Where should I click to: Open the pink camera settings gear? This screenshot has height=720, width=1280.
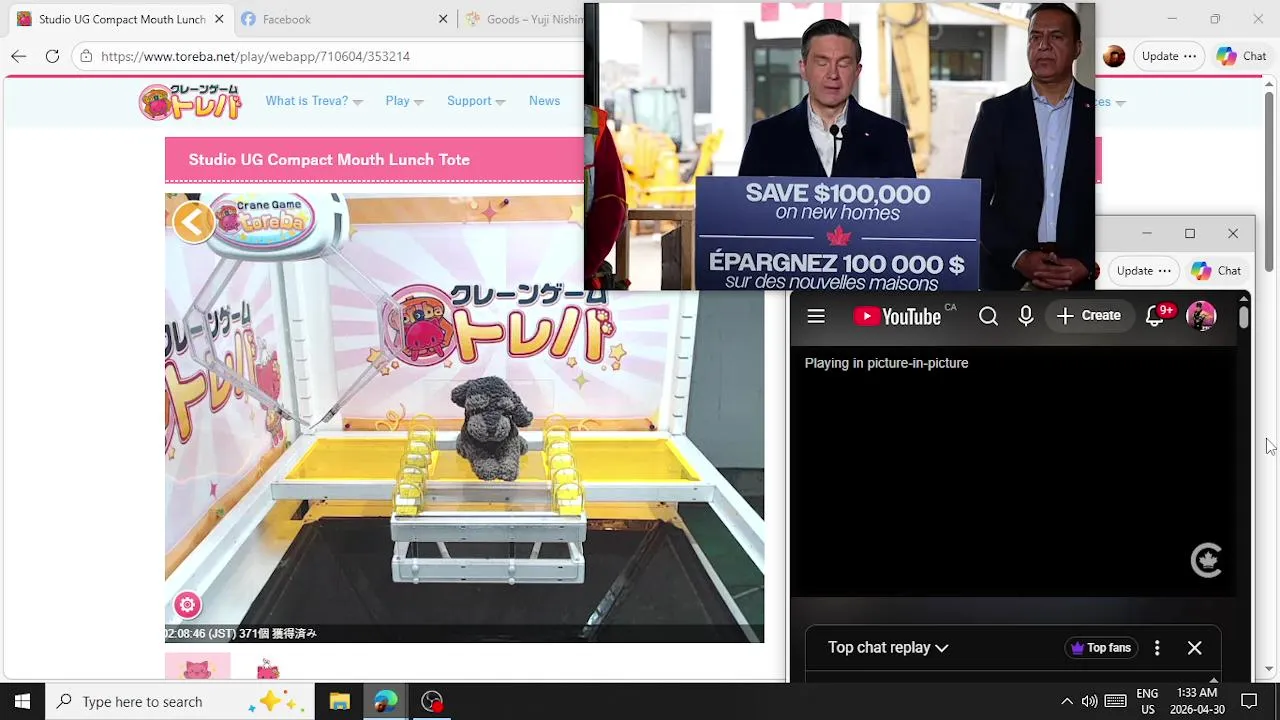187,604
